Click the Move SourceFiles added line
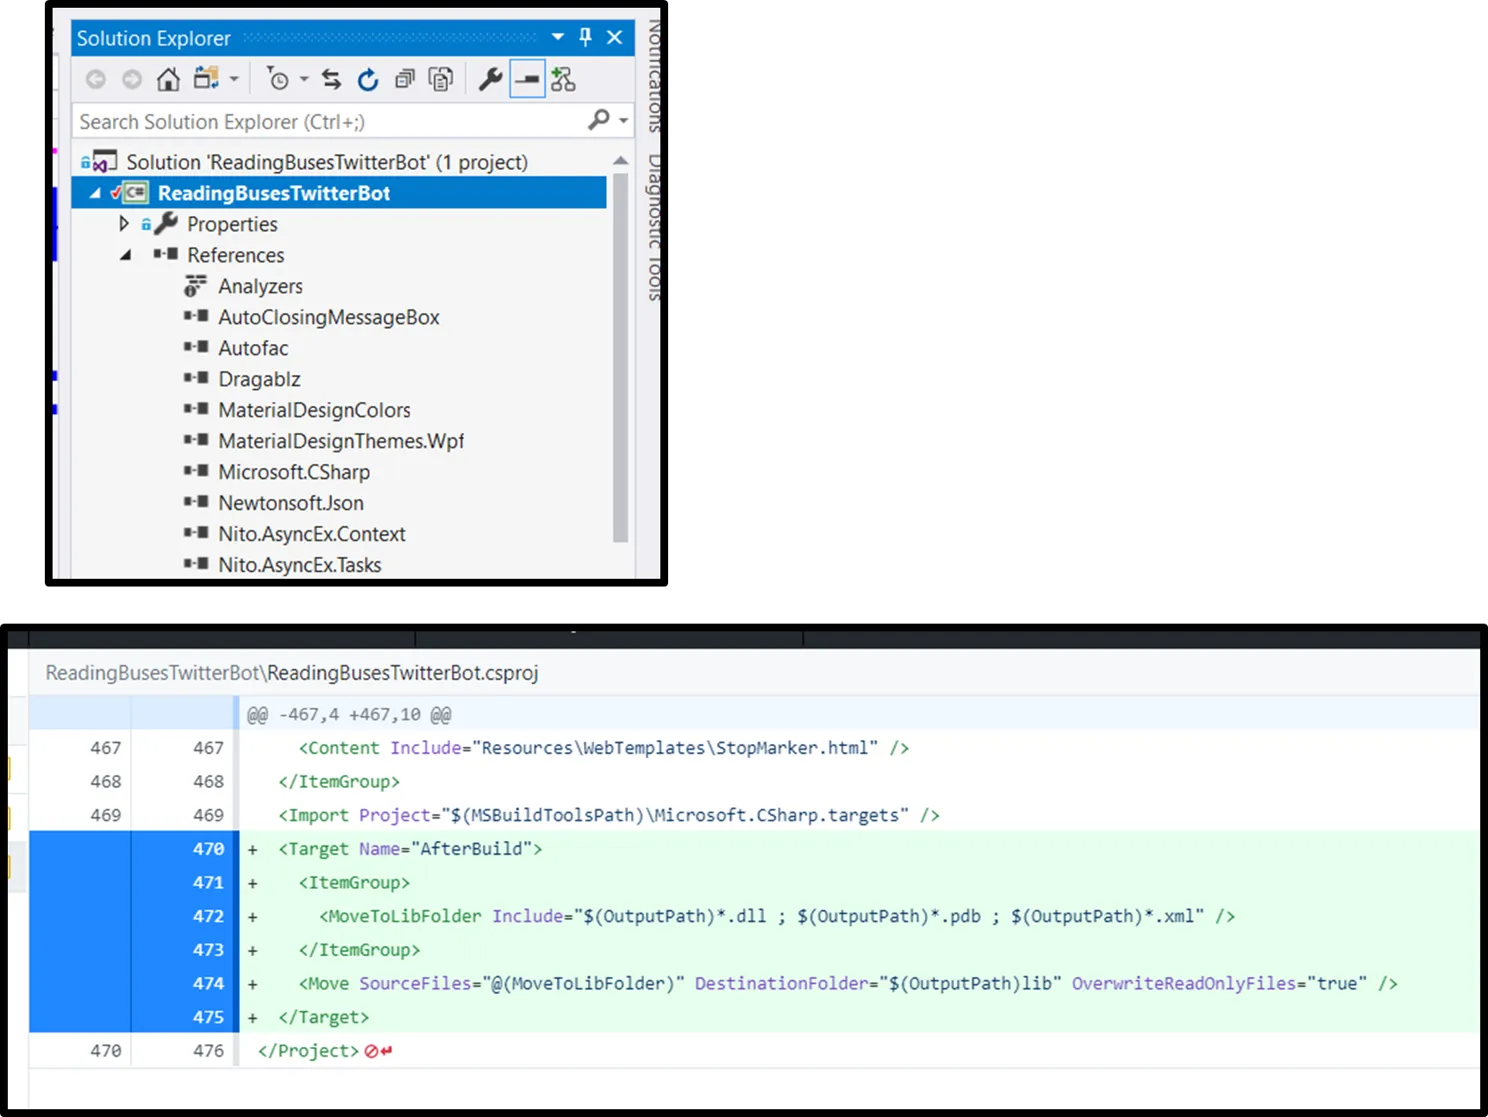 pyautogui.click(x=848, y=984)
